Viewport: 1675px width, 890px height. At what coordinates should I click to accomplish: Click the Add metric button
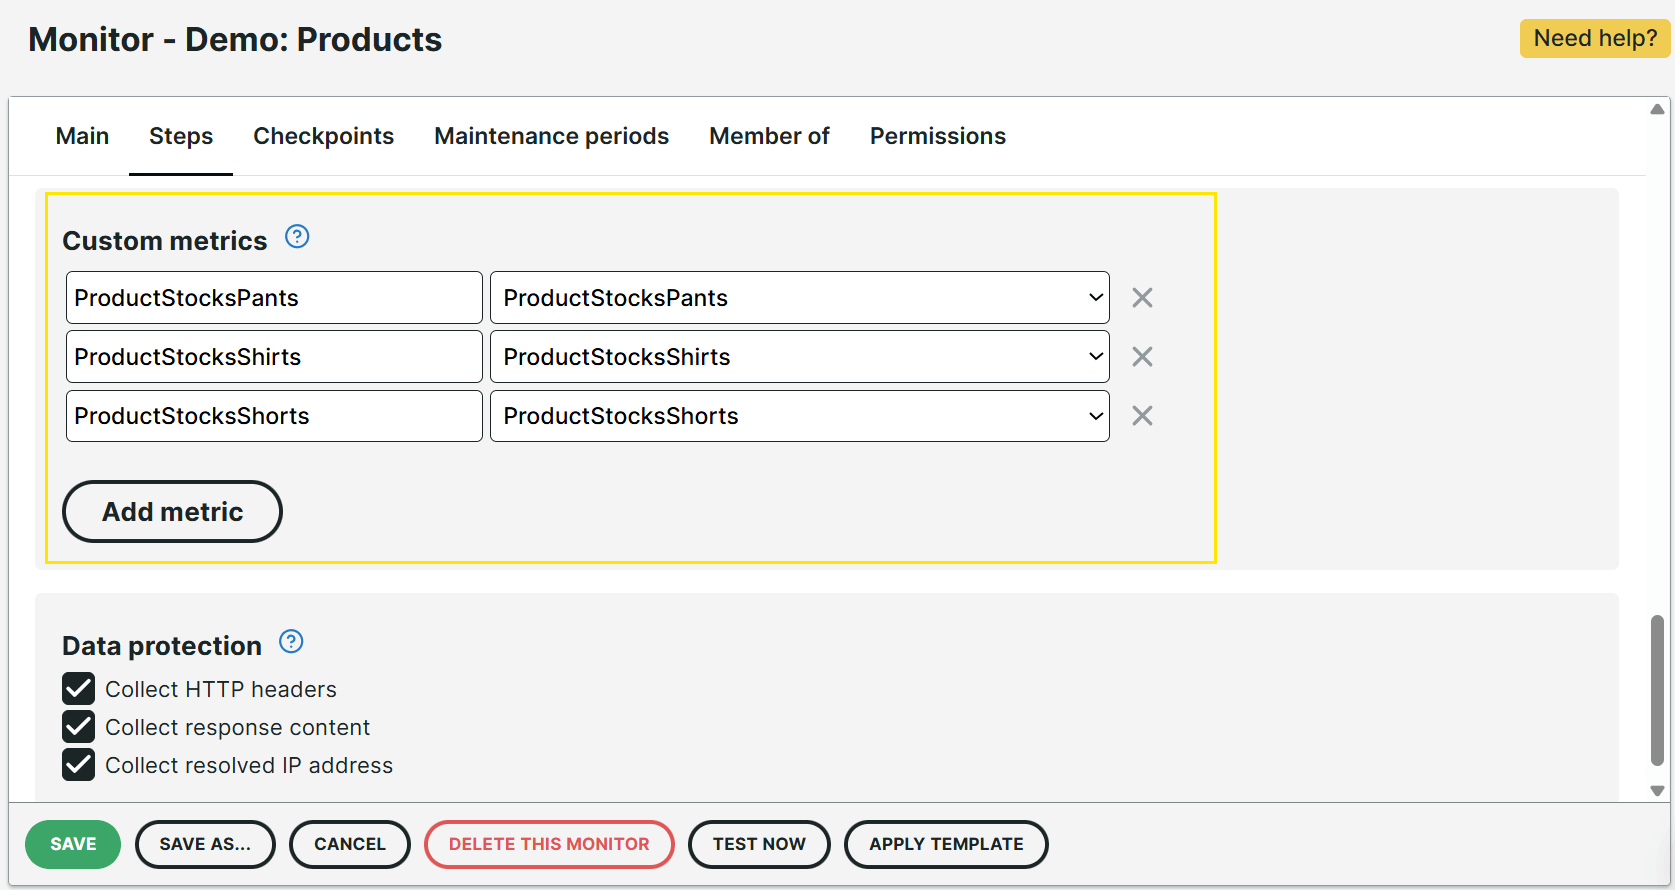point(172,512)
